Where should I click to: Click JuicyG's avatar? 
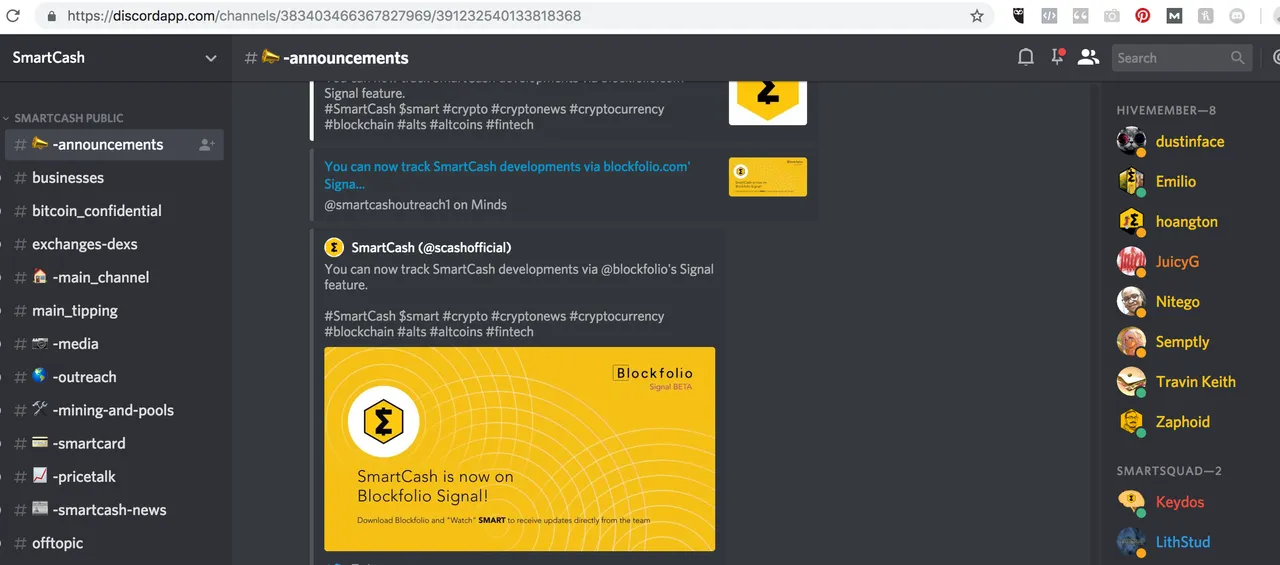[1131, 261]
